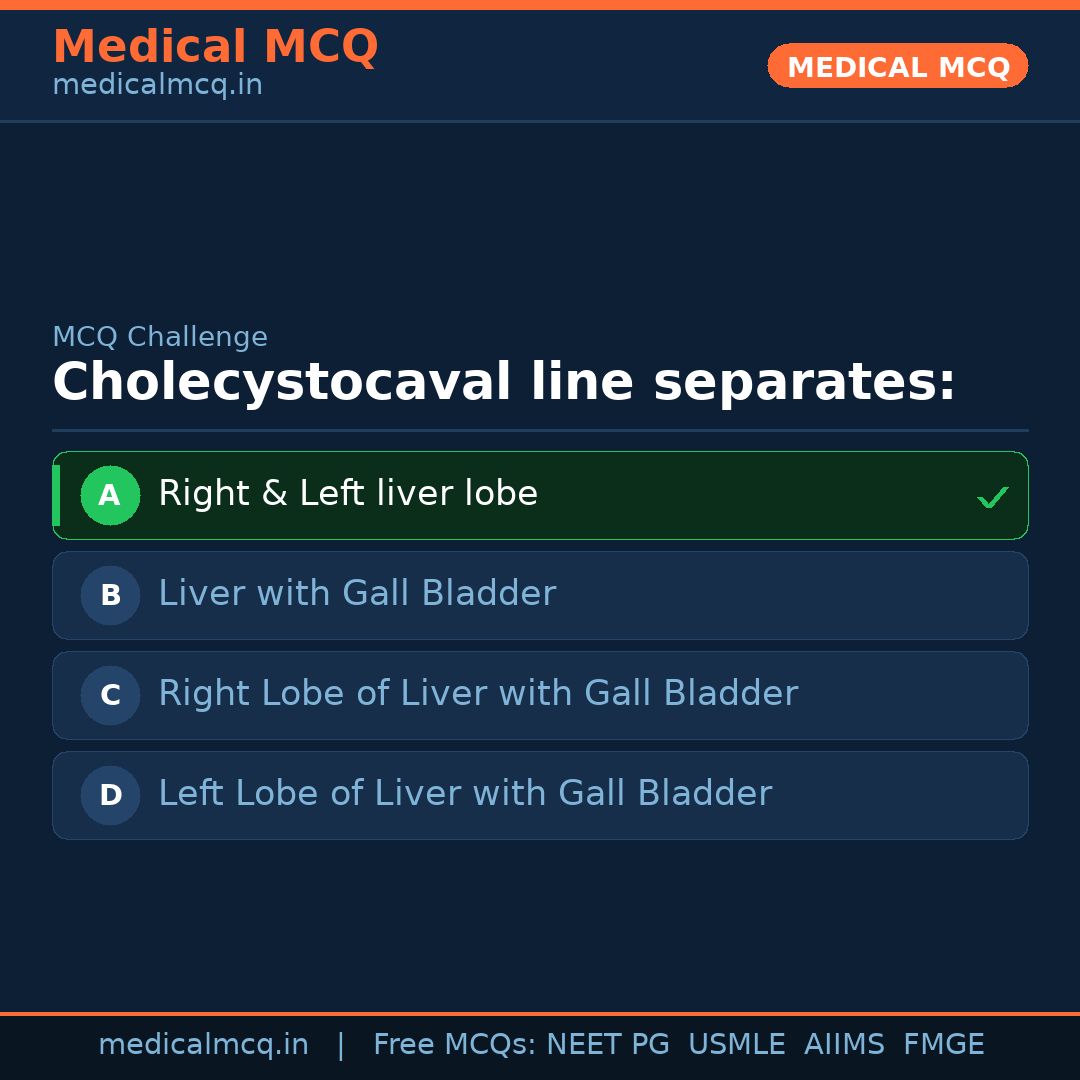Click the "Cholecystocaval line separates:" question heading

(504, 383)
